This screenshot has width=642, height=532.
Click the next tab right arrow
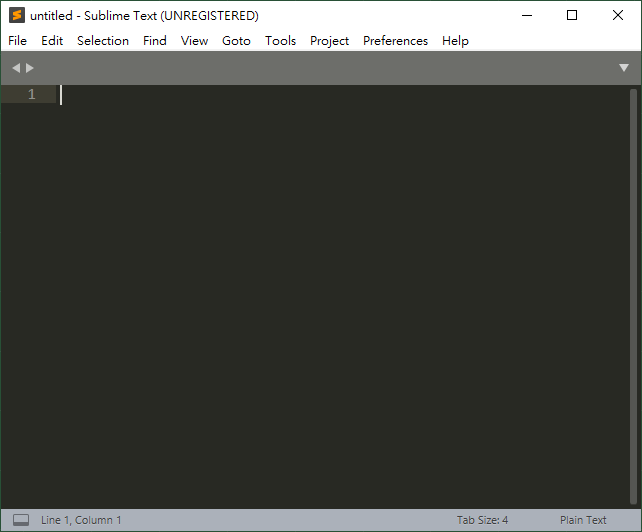coord(29,68)
